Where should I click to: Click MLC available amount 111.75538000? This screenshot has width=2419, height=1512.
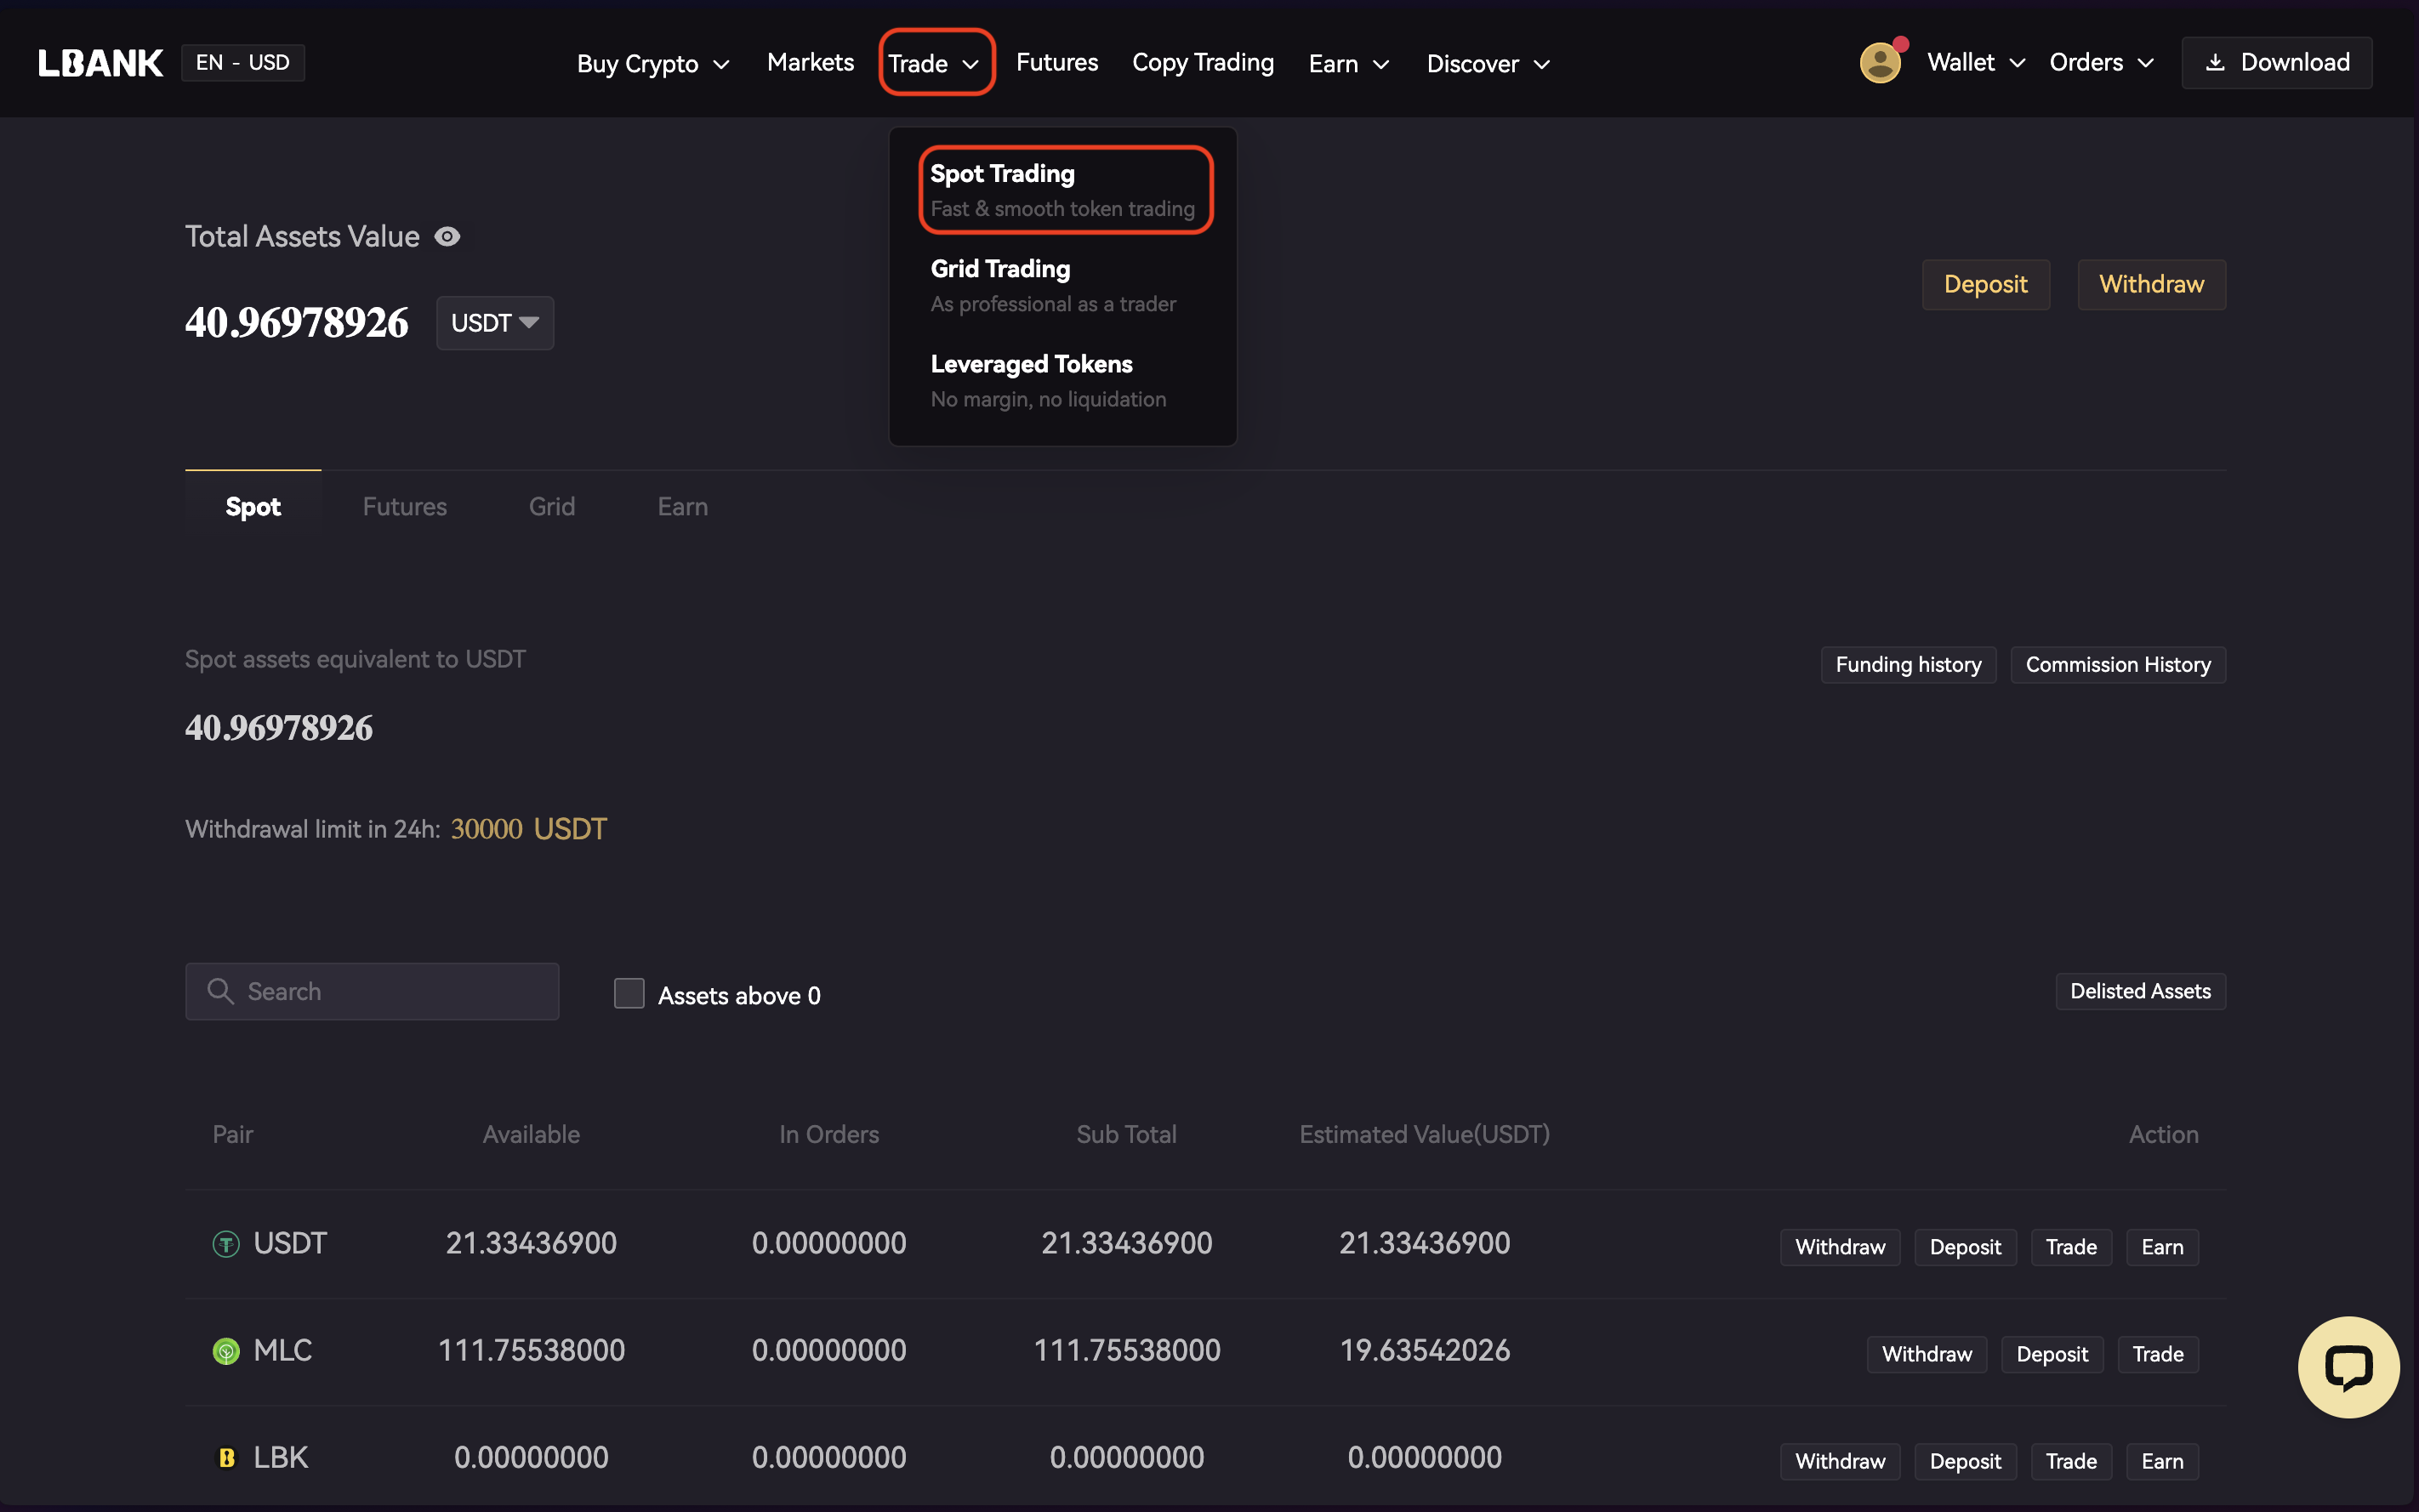click(531, 1351)
